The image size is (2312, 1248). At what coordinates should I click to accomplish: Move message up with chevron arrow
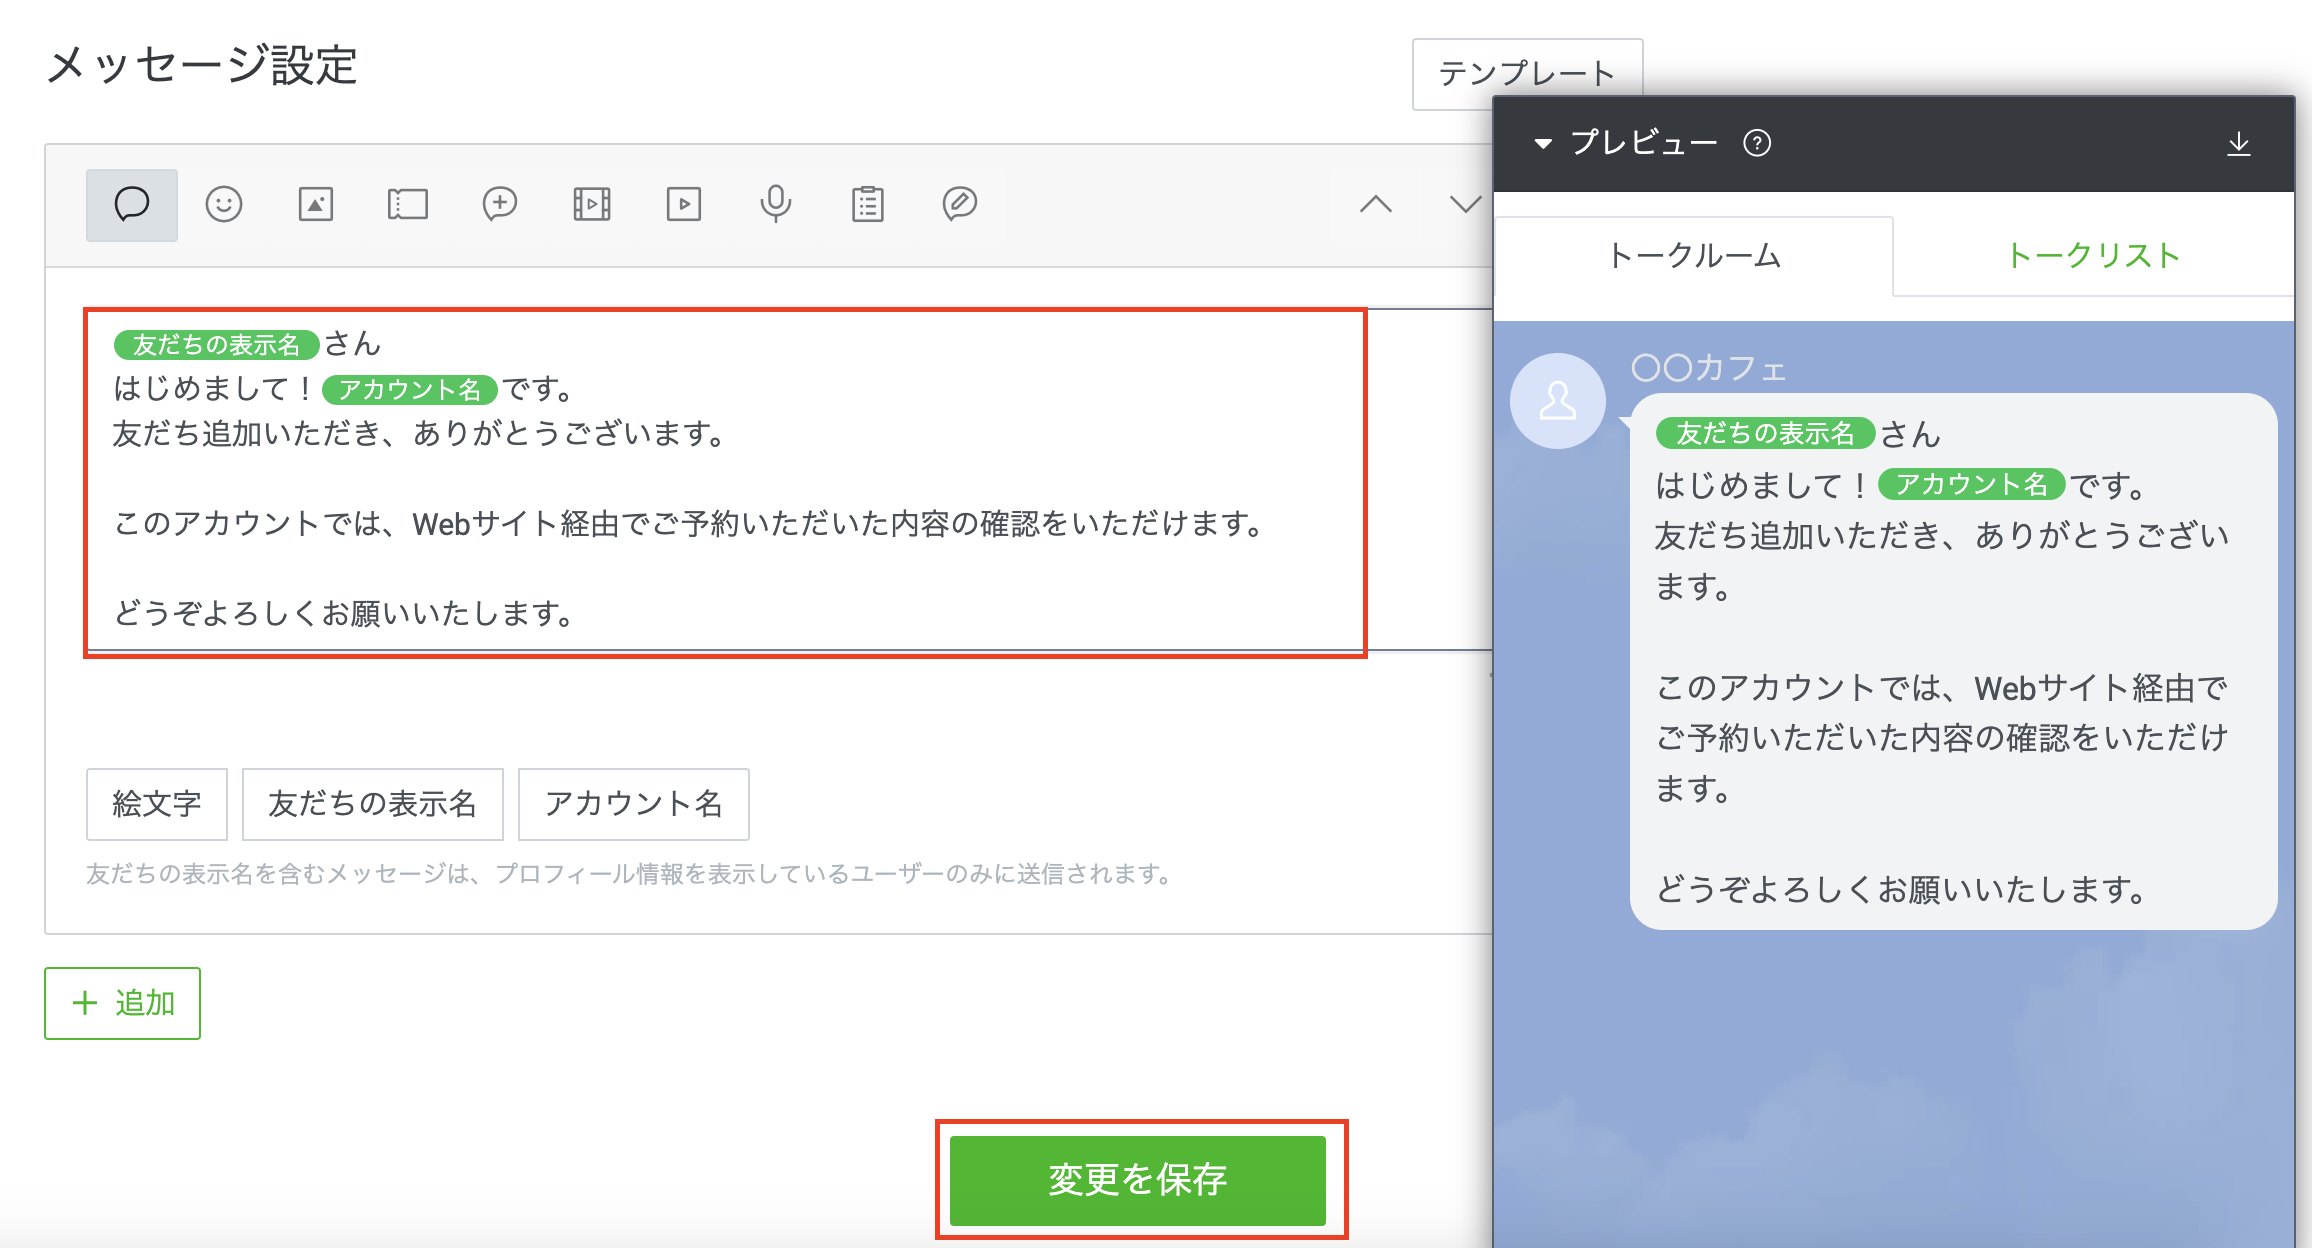coord(1376,205)
